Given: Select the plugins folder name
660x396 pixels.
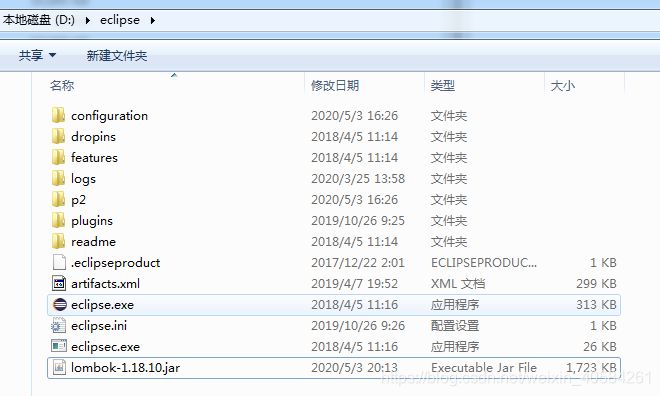Looking at the screenshot, I should [x=92, y=221].
